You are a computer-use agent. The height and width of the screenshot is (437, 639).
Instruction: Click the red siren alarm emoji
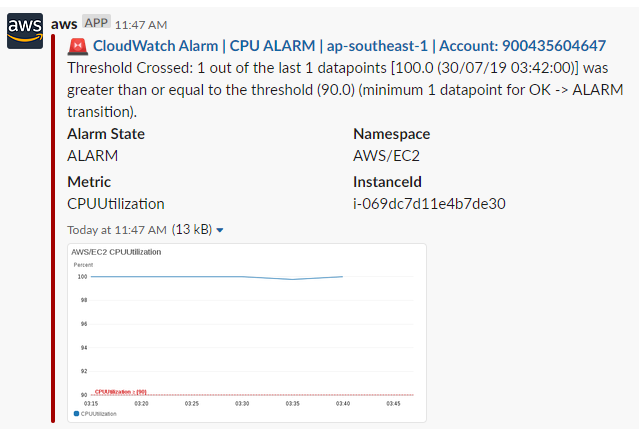77,46
